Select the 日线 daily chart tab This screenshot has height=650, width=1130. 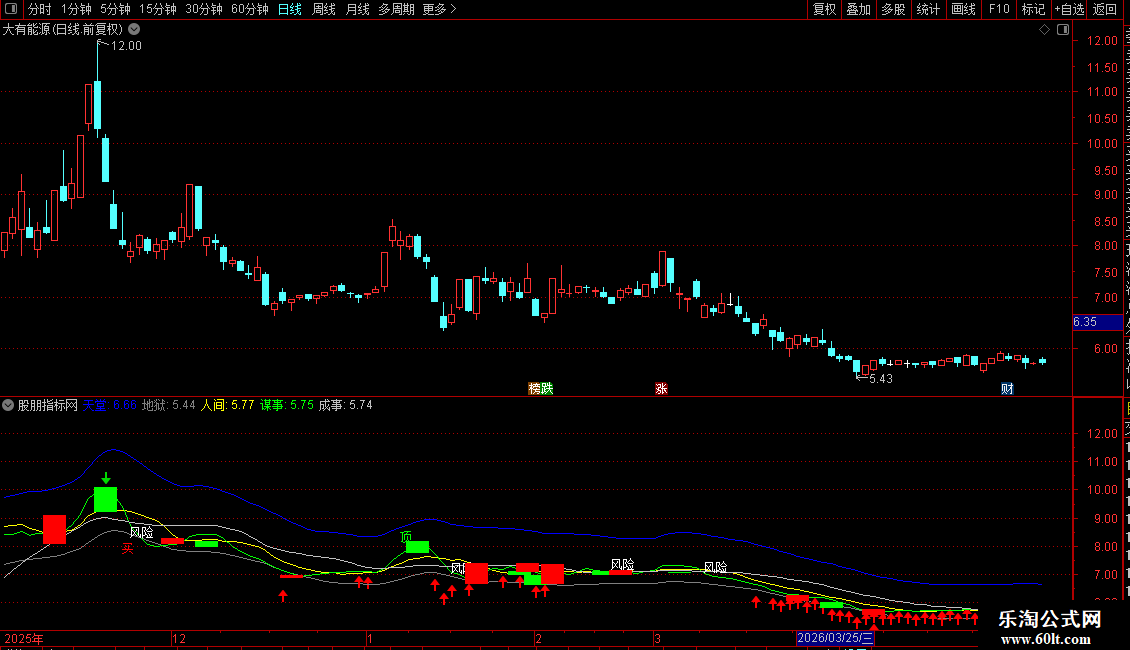[x=290, y=9]
